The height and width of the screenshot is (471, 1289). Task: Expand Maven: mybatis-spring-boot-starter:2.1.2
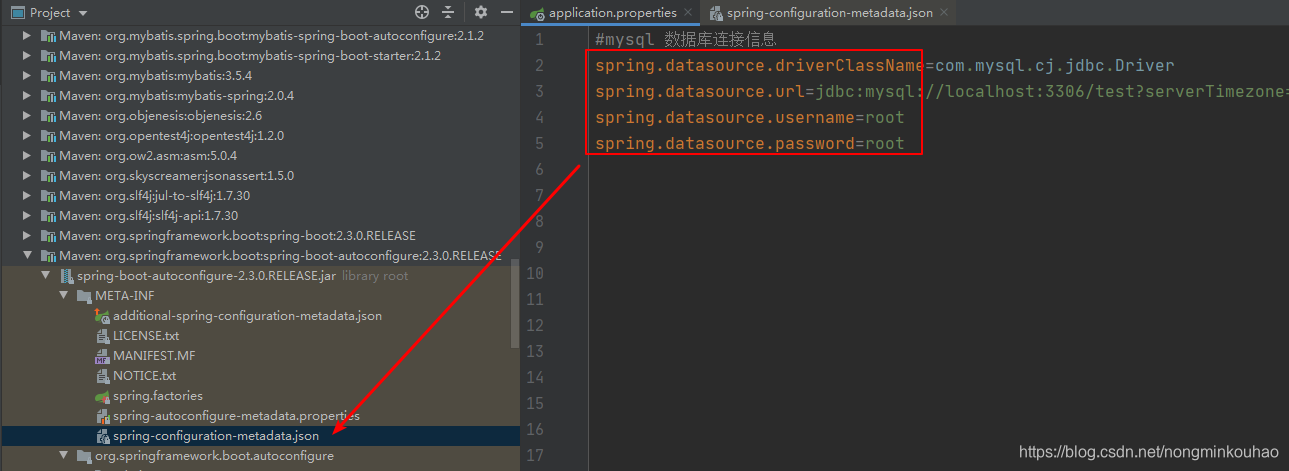coord(27,55)
